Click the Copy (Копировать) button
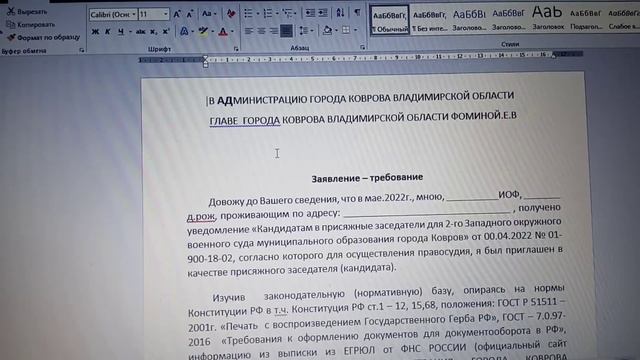The height and width of the screenshot is (360, 640). pos(31,24)
